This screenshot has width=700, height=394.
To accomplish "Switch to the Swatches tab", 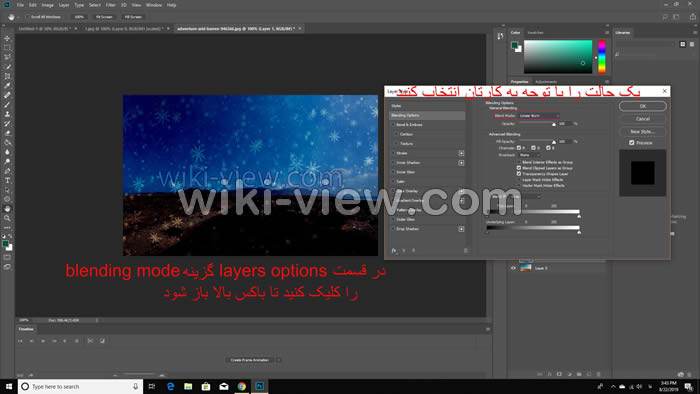I will (535, 33).
